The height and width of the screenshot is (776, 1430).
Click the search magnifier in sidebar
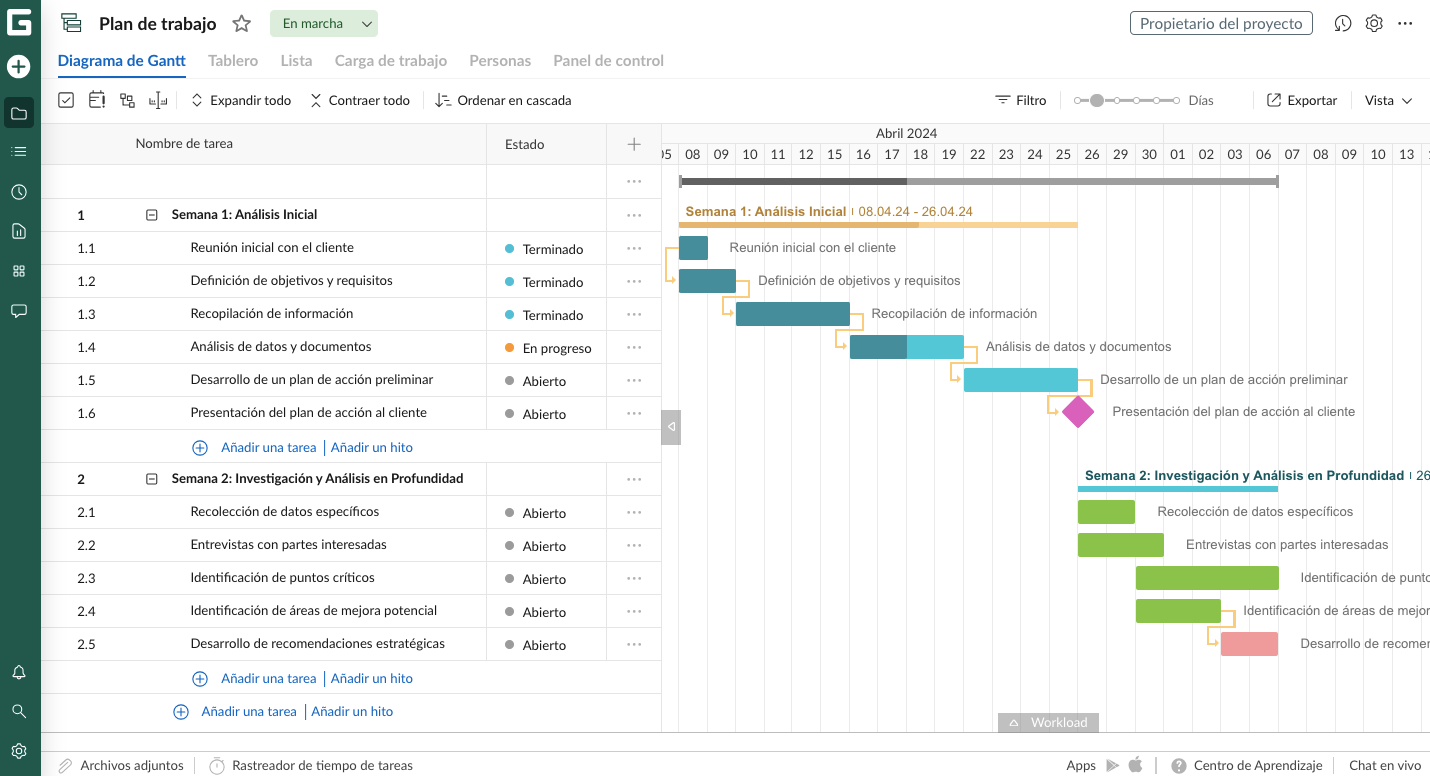[19, 711]
